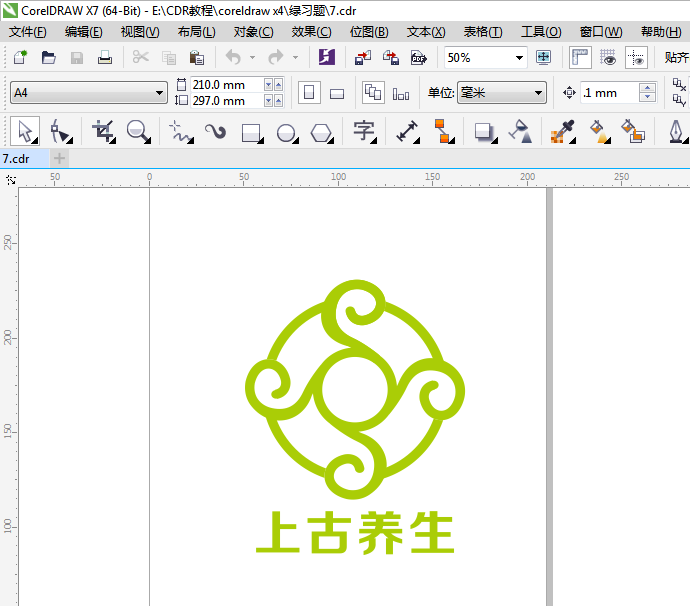Click the 贴齐 snap-to button
Image resolution: width=690 pixels, height=606 pixels.
(x=675, y=58)
